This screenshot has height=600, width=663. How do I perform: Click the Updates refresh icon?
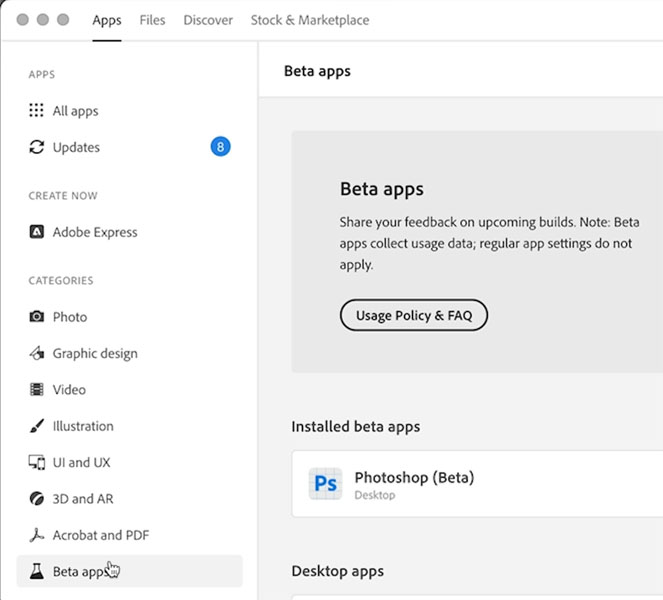point(36,147)
